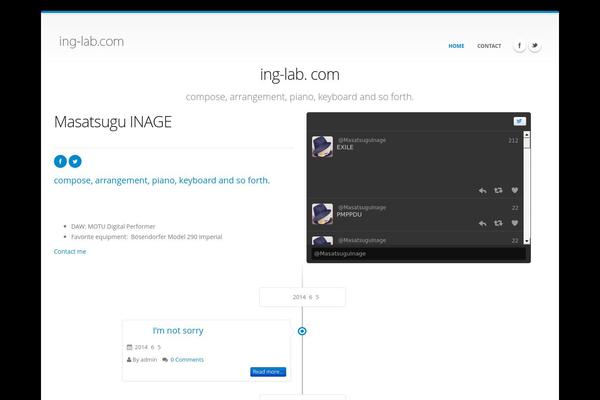
Task: Click the ing-lab.com site logo
Action: 91,41
